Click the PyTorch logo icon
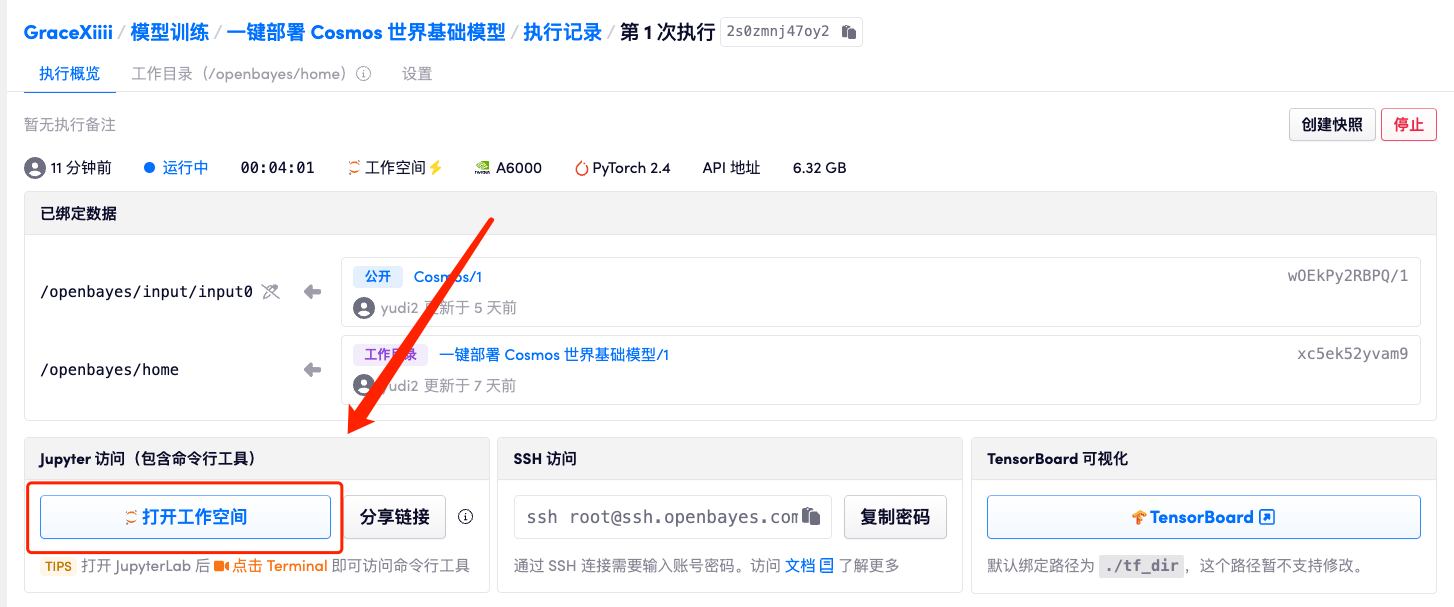1454x607 pixels. point(581,168)
